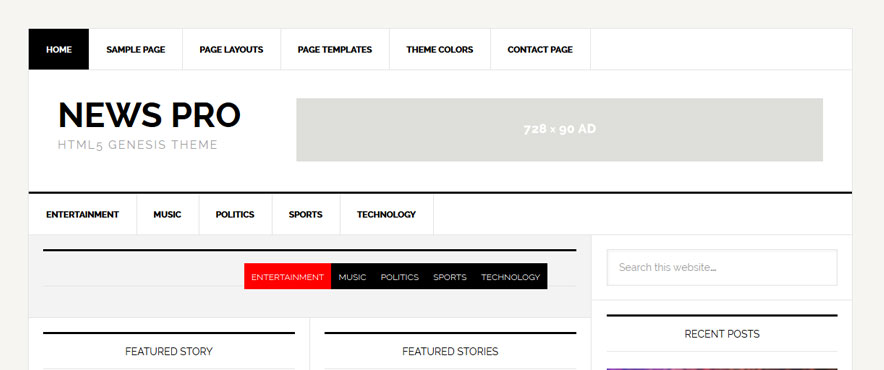Viewport: 884px width, 370px height.
Task: Visit the Contact Page link
Action: pos(540,50)
